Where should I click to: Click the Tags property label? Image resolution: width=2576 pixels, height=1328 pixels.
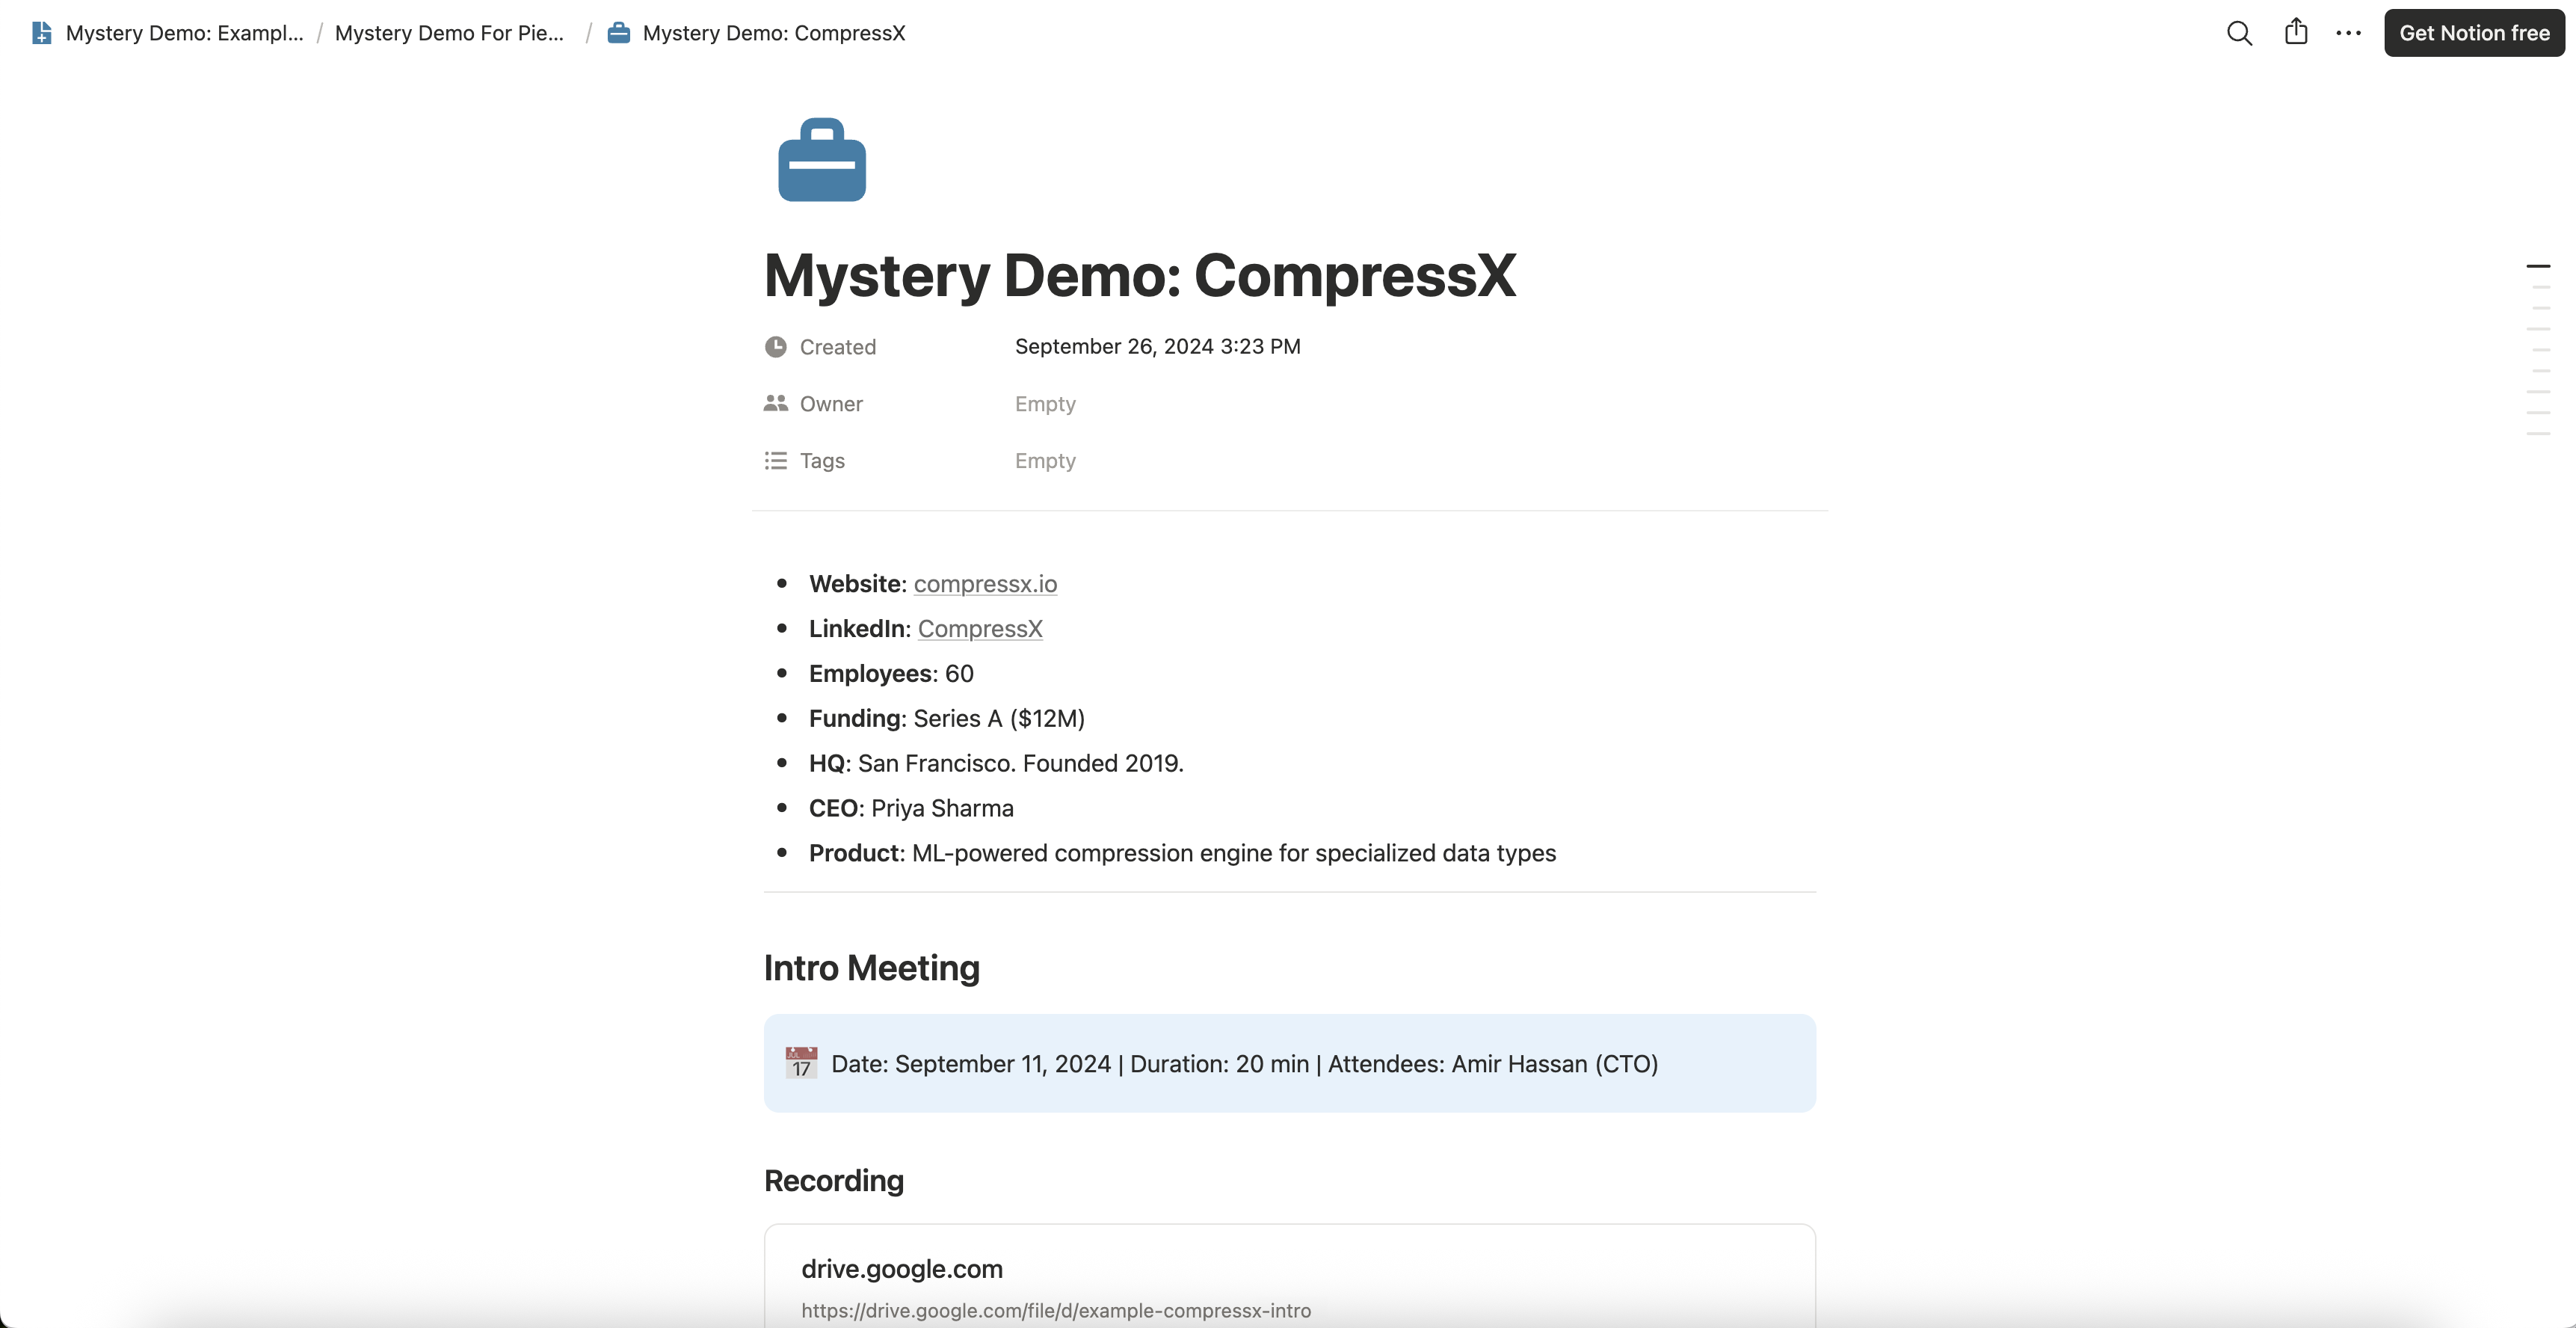click(822, 461)
